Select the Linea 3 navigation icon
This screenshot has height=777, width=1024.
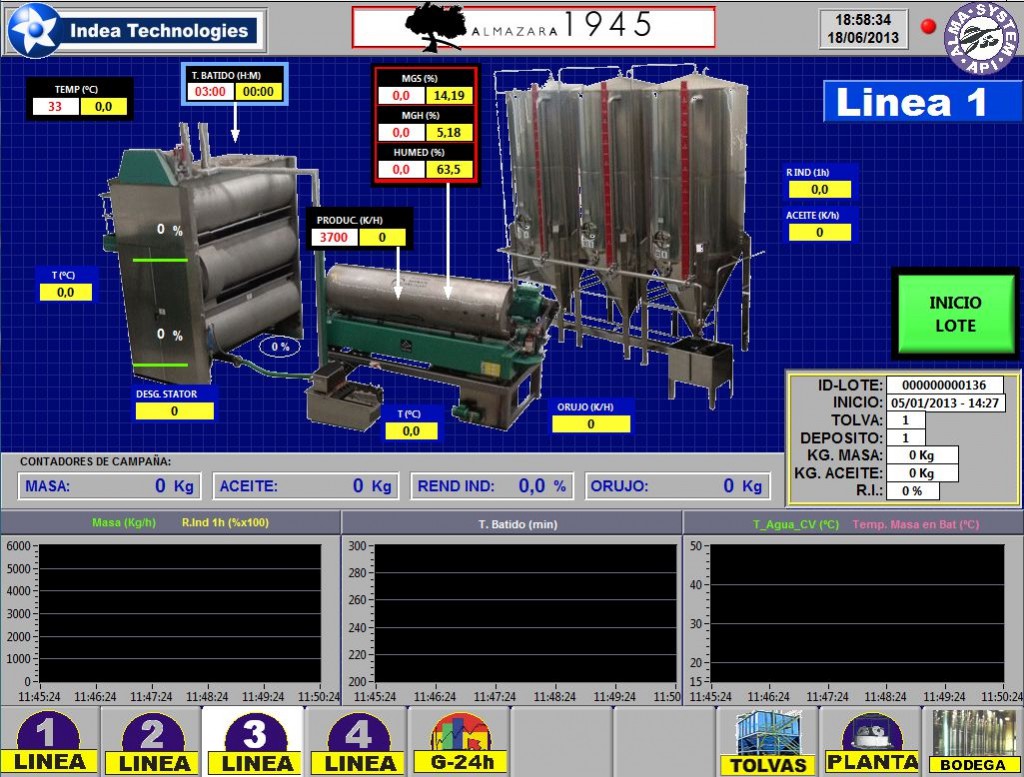(255, 742)
